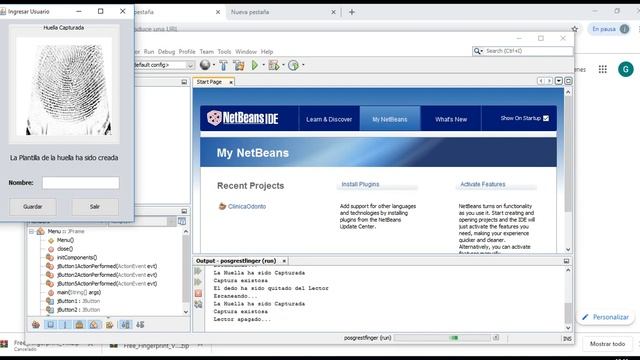The image size is (640, 360).
Task: Toggle the Show On Startup checkbox
Action: 546,118
